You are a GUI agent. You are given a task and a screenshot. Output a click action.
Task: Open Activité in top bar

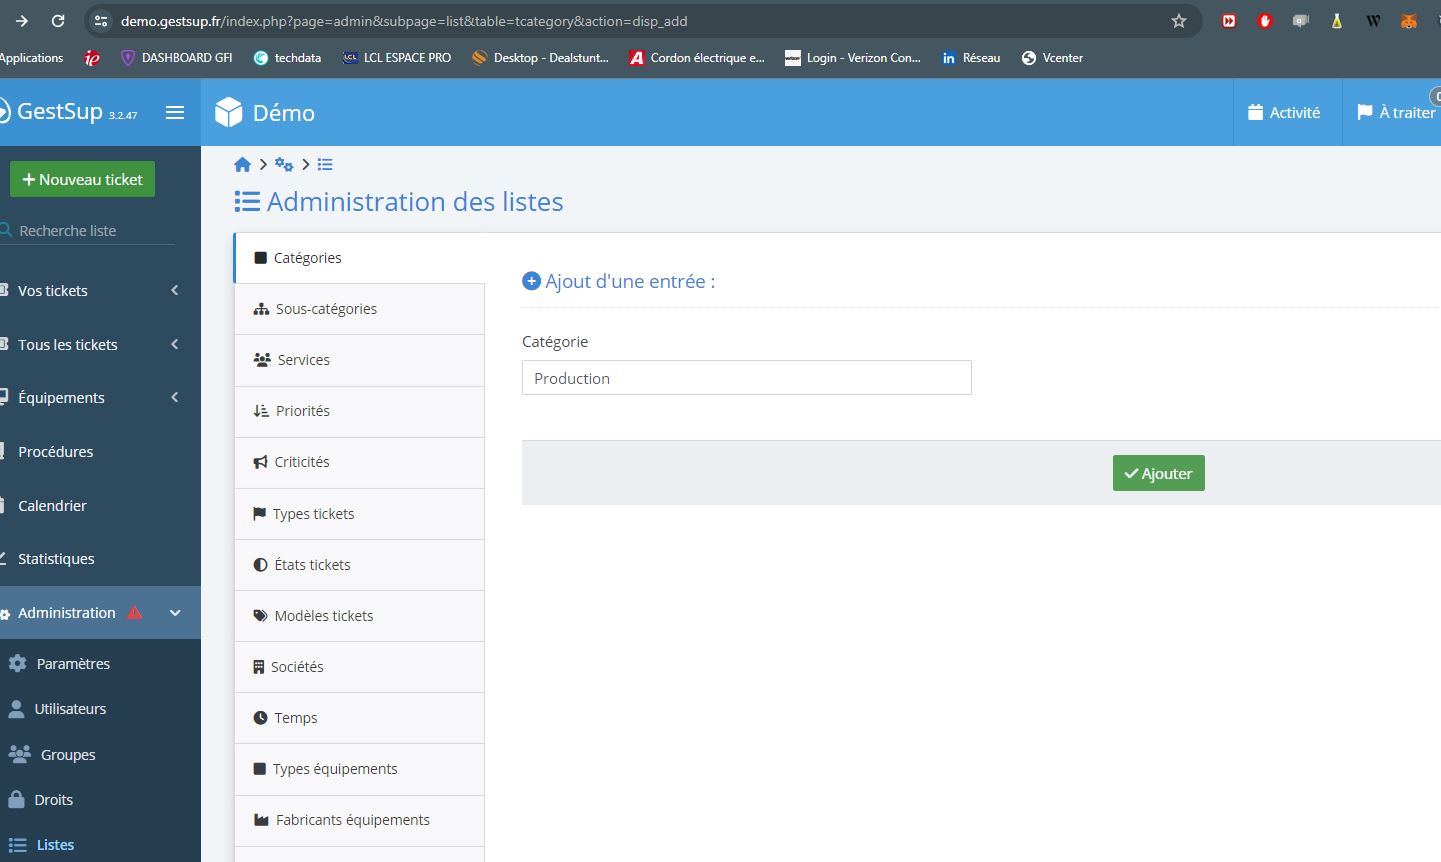point(1284,112)
